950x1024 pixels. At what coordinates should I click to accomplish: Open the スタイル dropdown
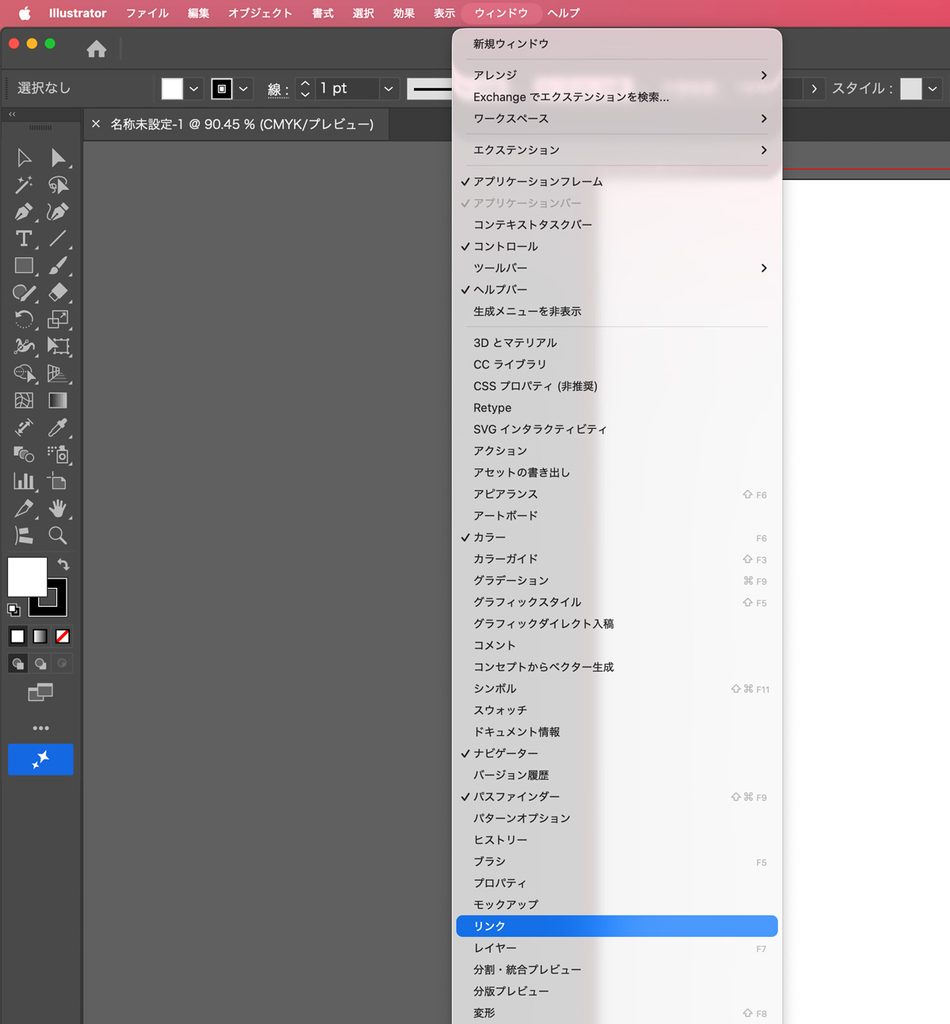pyautogui.click(x=933, y=89)
